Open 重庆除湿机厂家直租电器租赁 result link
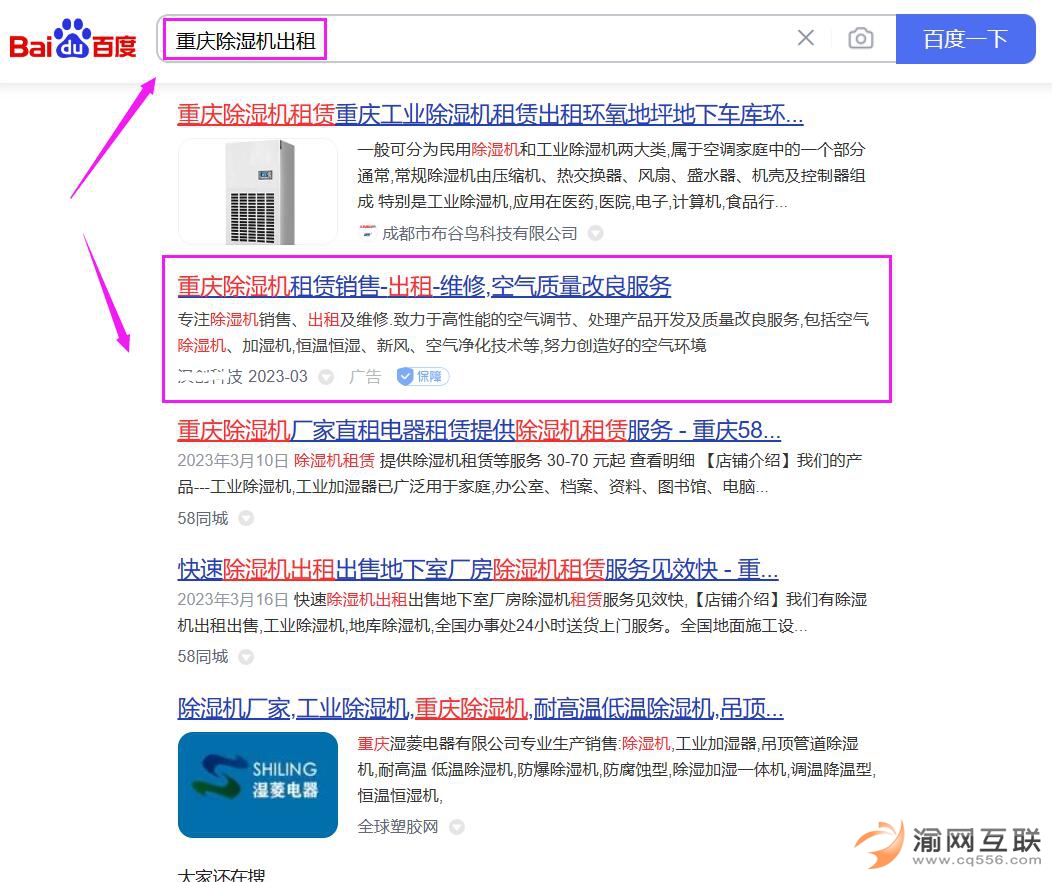 click(x=478, y=430)
